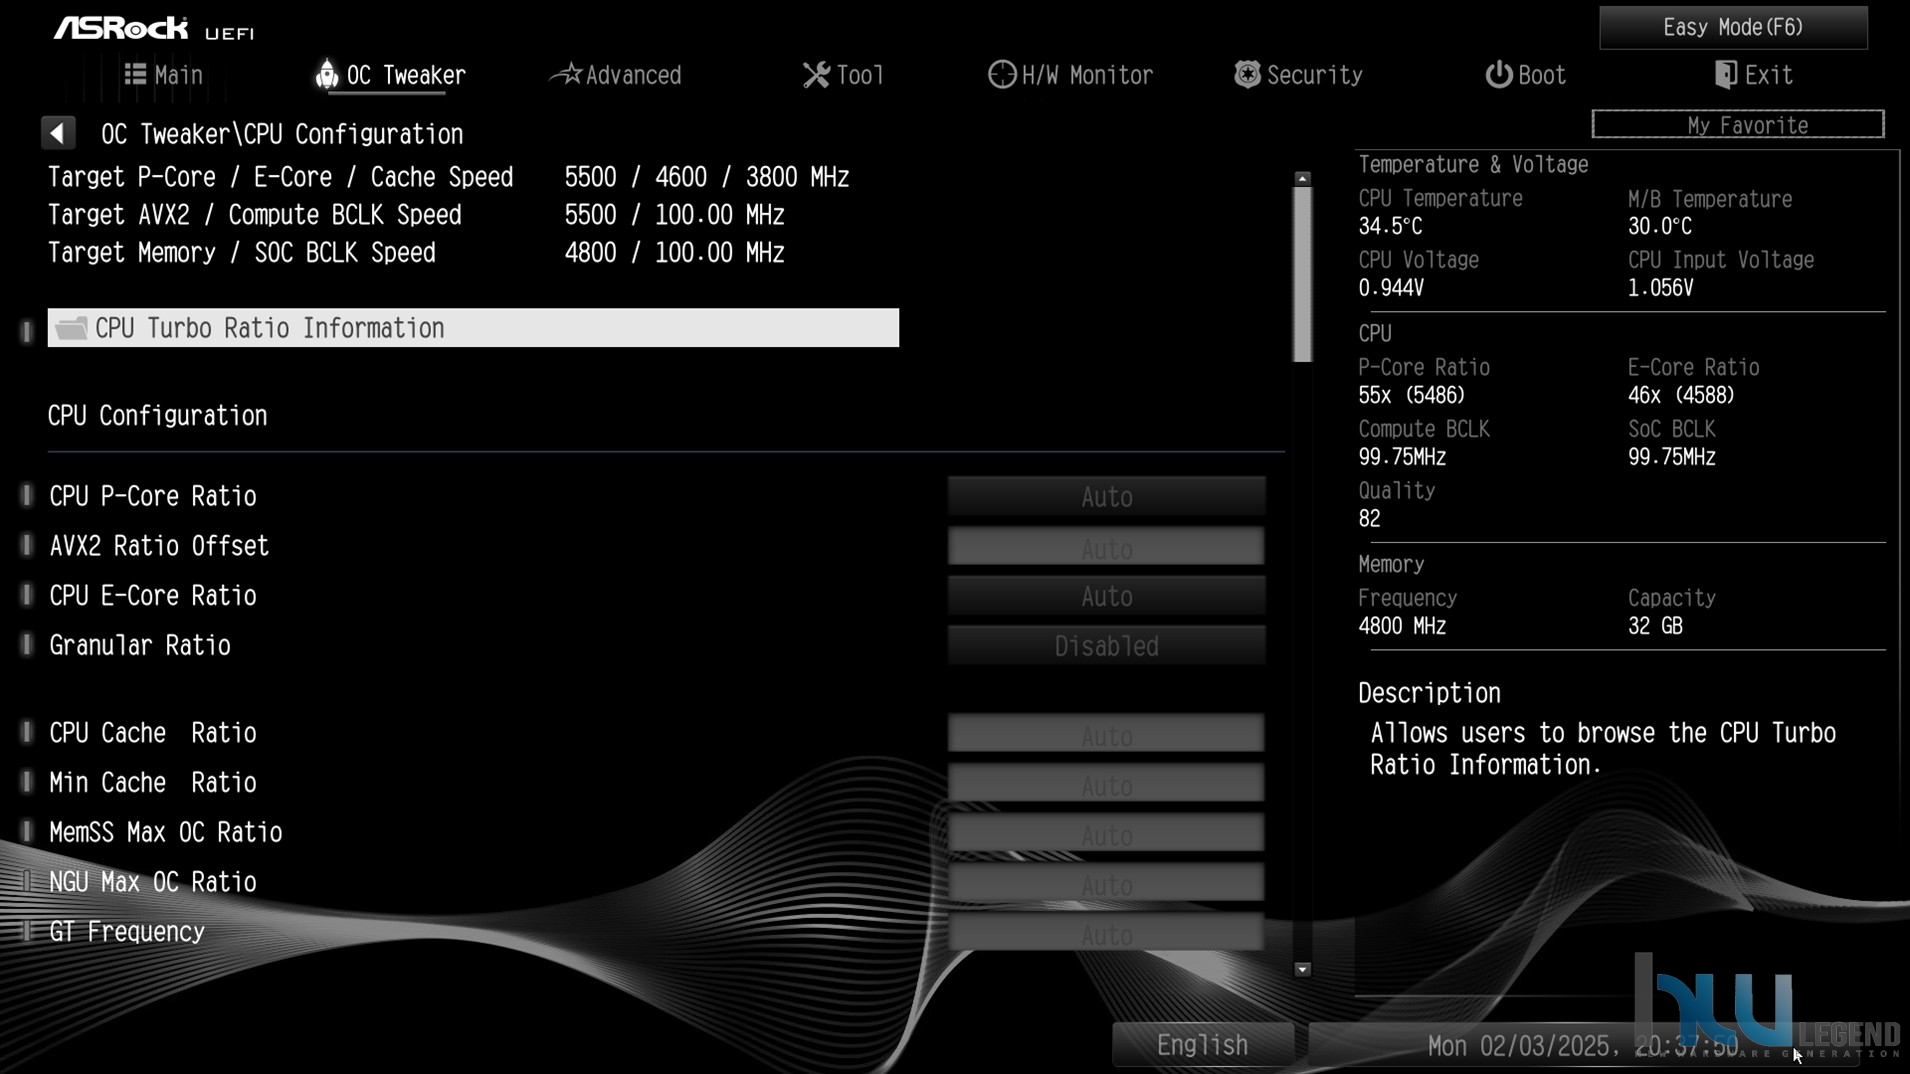Click Target Memory / SOC BCLK Speed text
The width and height of the screenshot is (1910, 1074).
(x=242, y=253)
